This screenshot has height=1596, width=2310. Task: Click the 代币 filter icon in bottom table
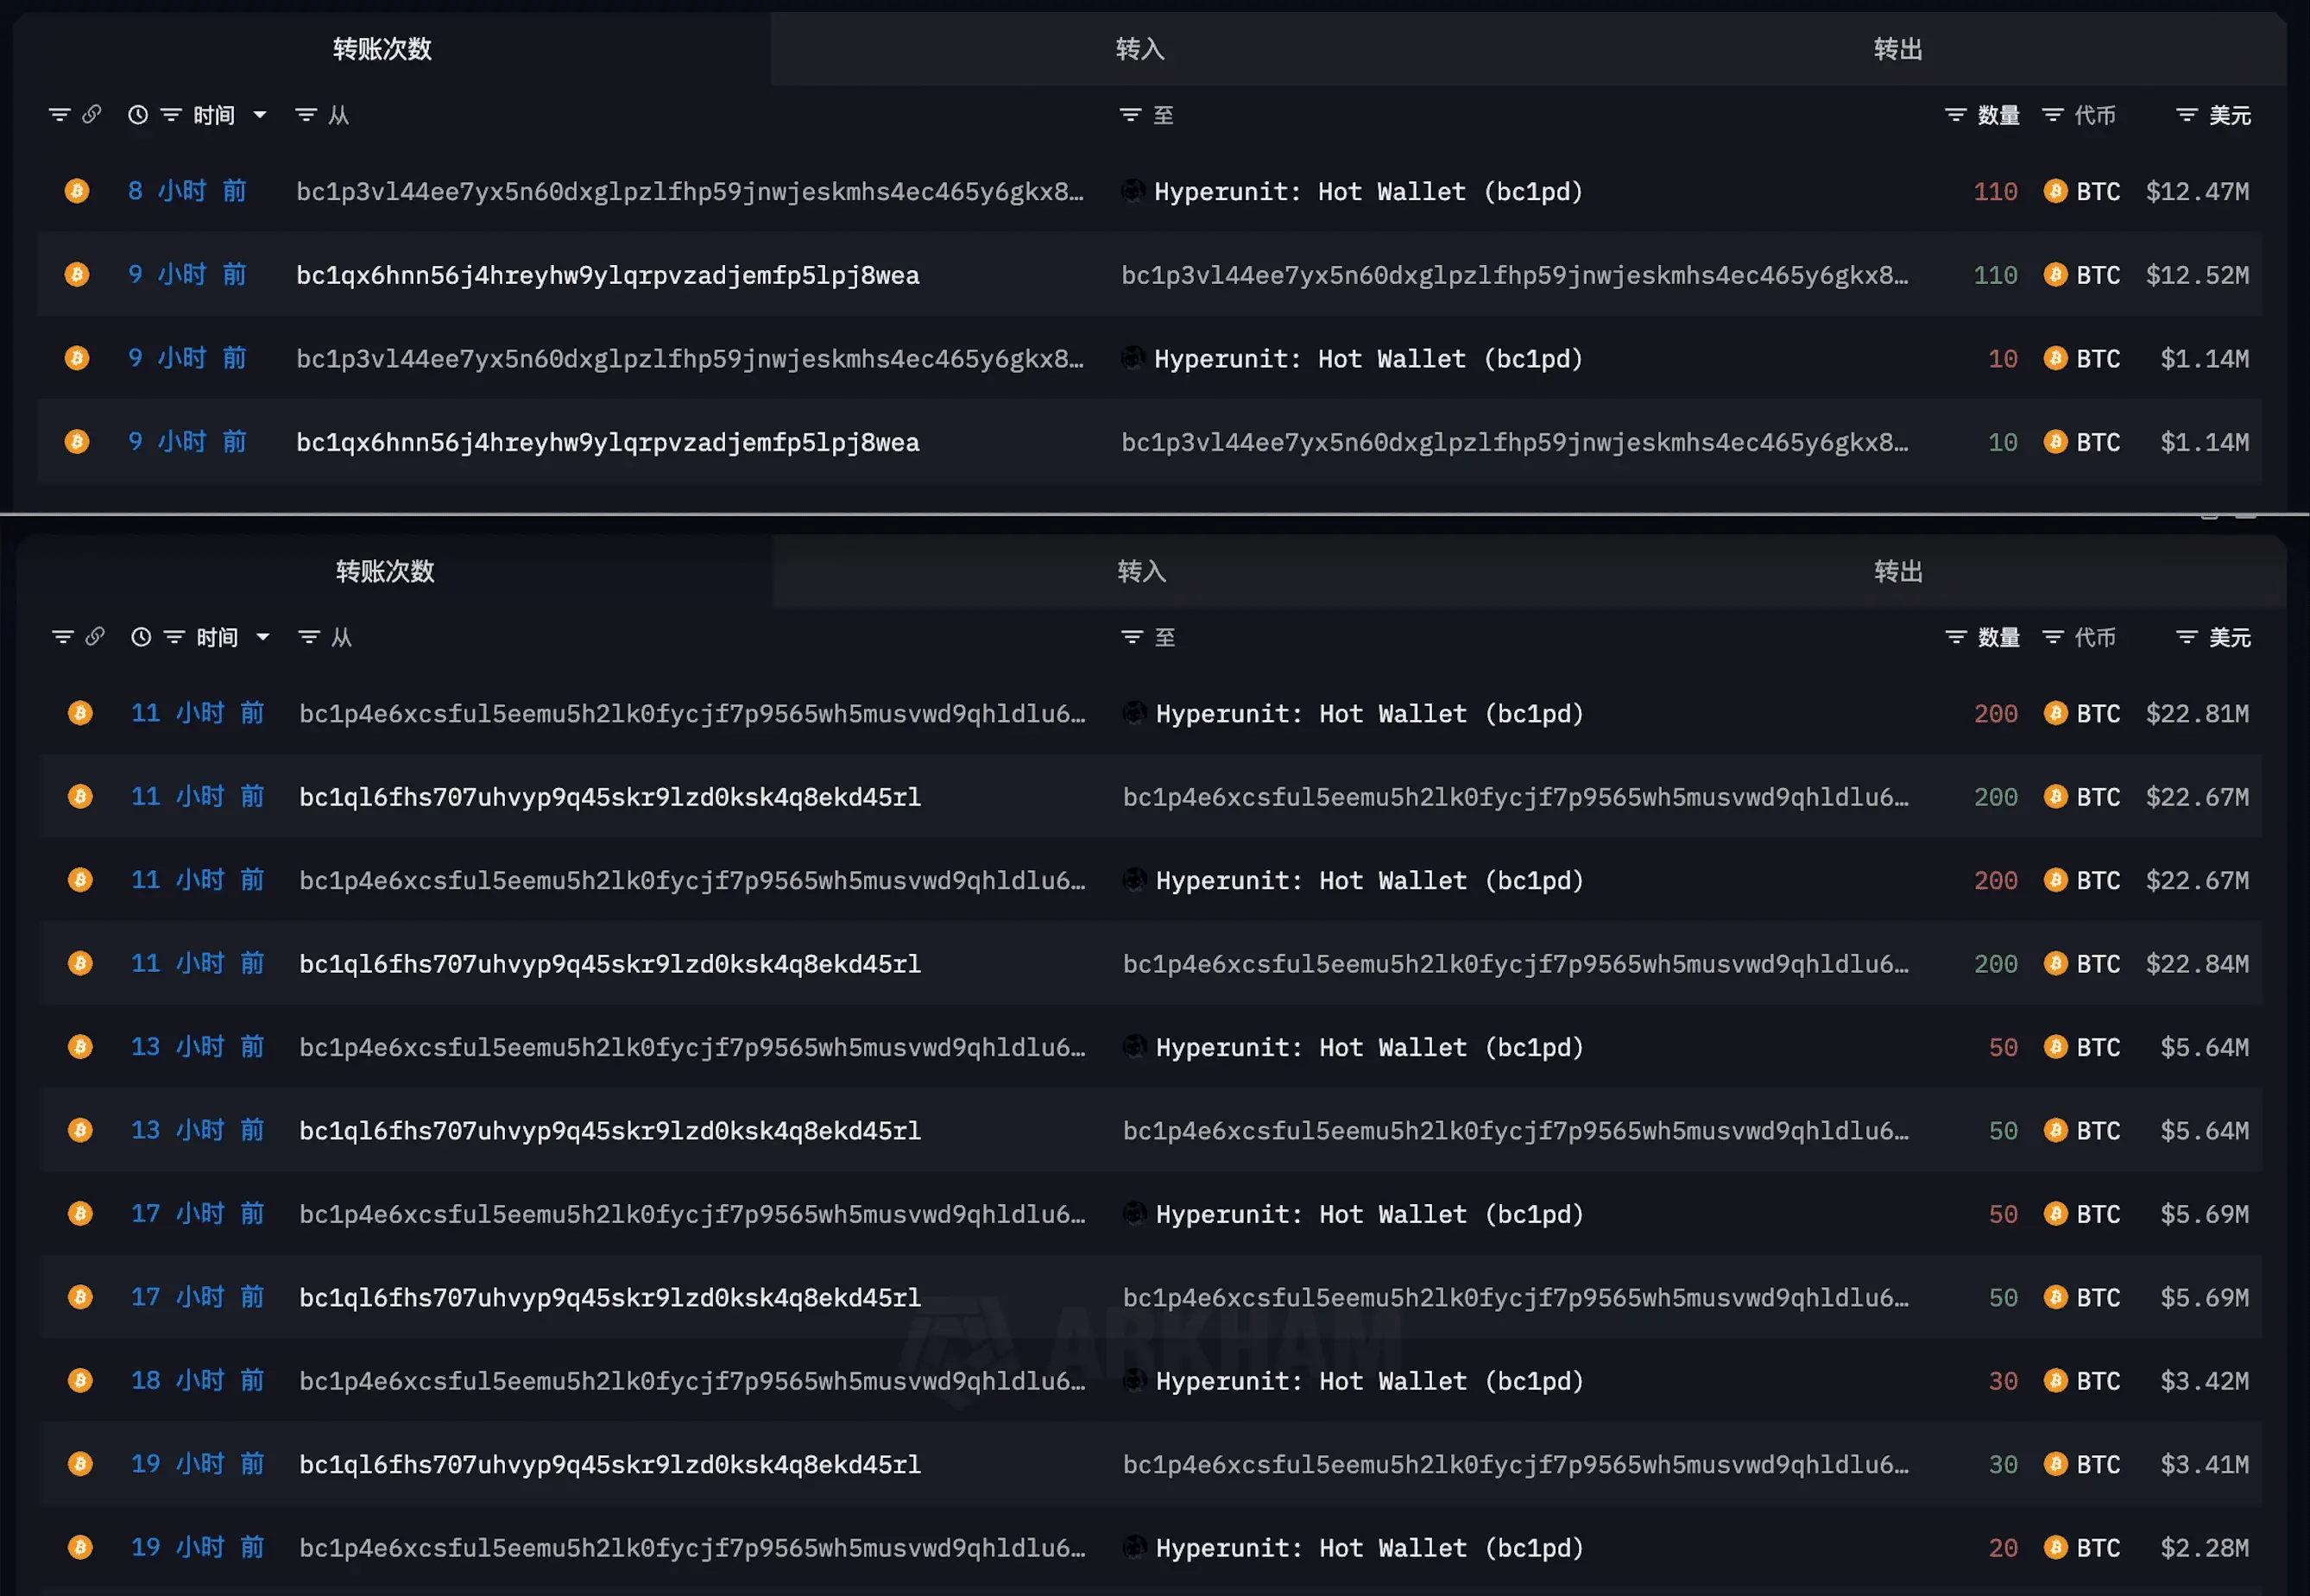click(x=2053, y=637)
